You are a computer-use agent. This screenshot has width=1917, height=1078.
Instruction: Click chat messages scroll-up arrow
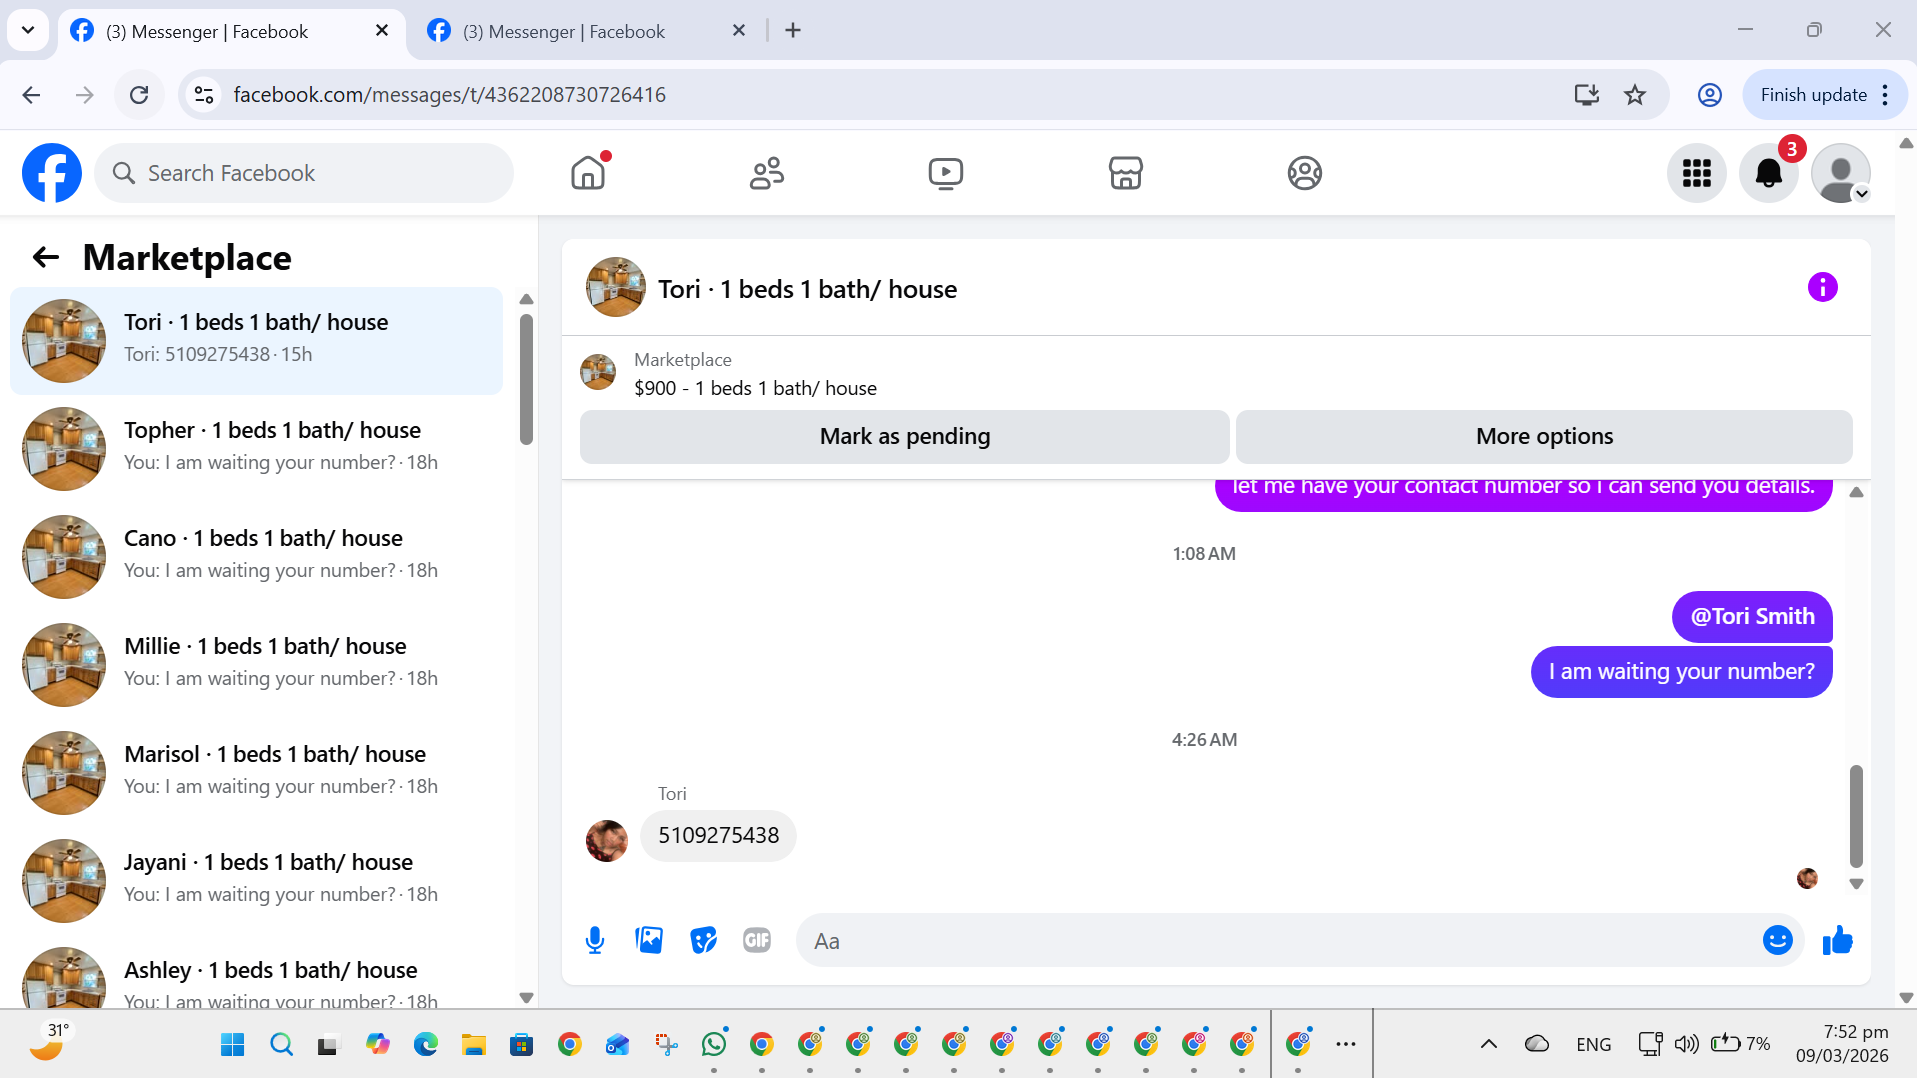(x=1856, y=492)
